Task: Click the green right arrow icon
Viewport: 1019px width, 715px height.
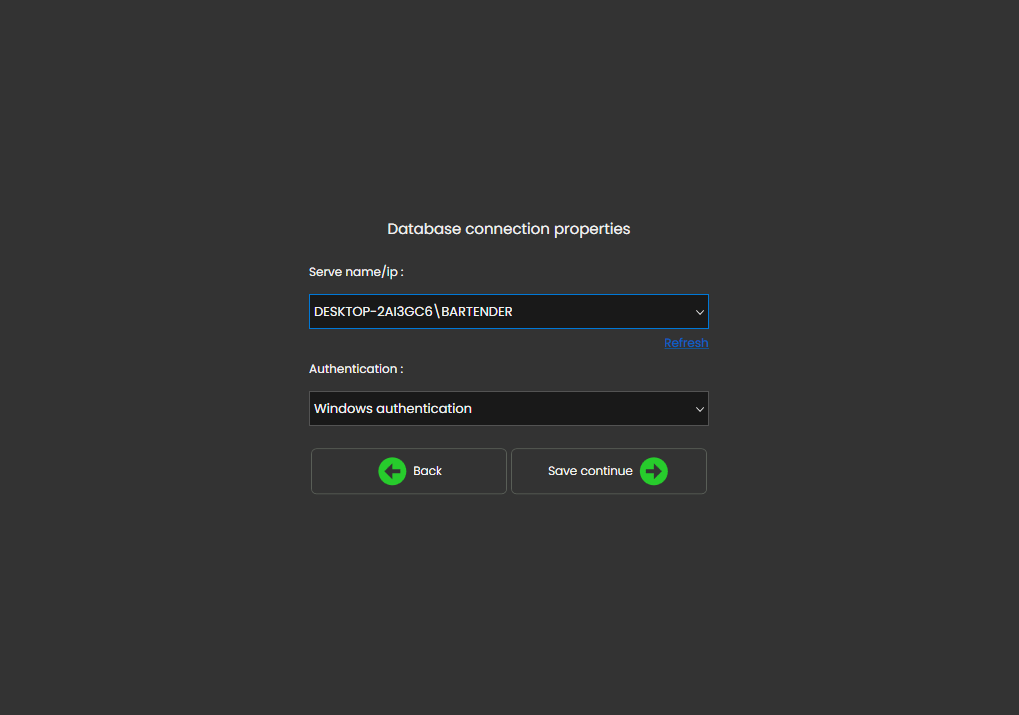Action: click(x=654, y=471)
